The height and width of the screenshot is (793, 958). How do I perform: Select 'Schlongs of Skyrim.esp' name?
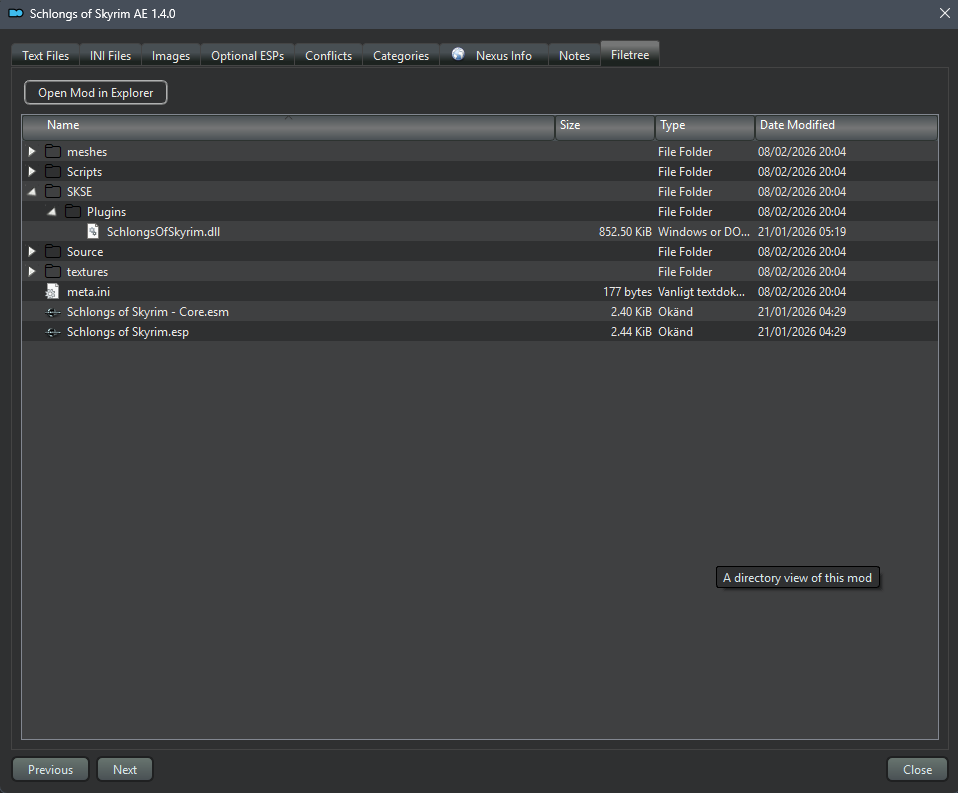(x=128, y=332)
